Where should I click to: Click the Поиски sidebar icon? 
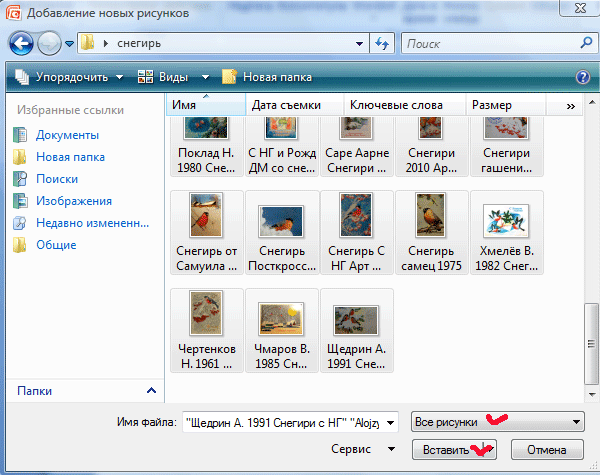20,179
